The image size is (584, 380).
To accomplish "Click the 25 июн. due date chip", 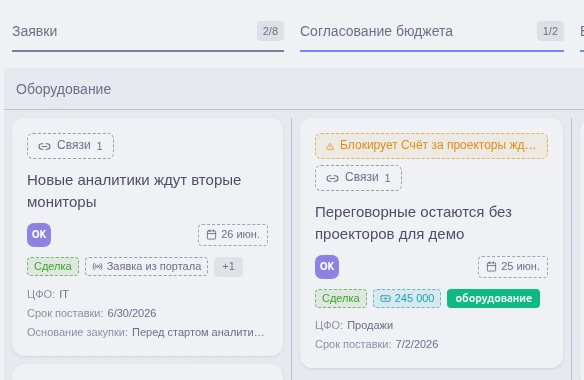I will tap(513, 267).
